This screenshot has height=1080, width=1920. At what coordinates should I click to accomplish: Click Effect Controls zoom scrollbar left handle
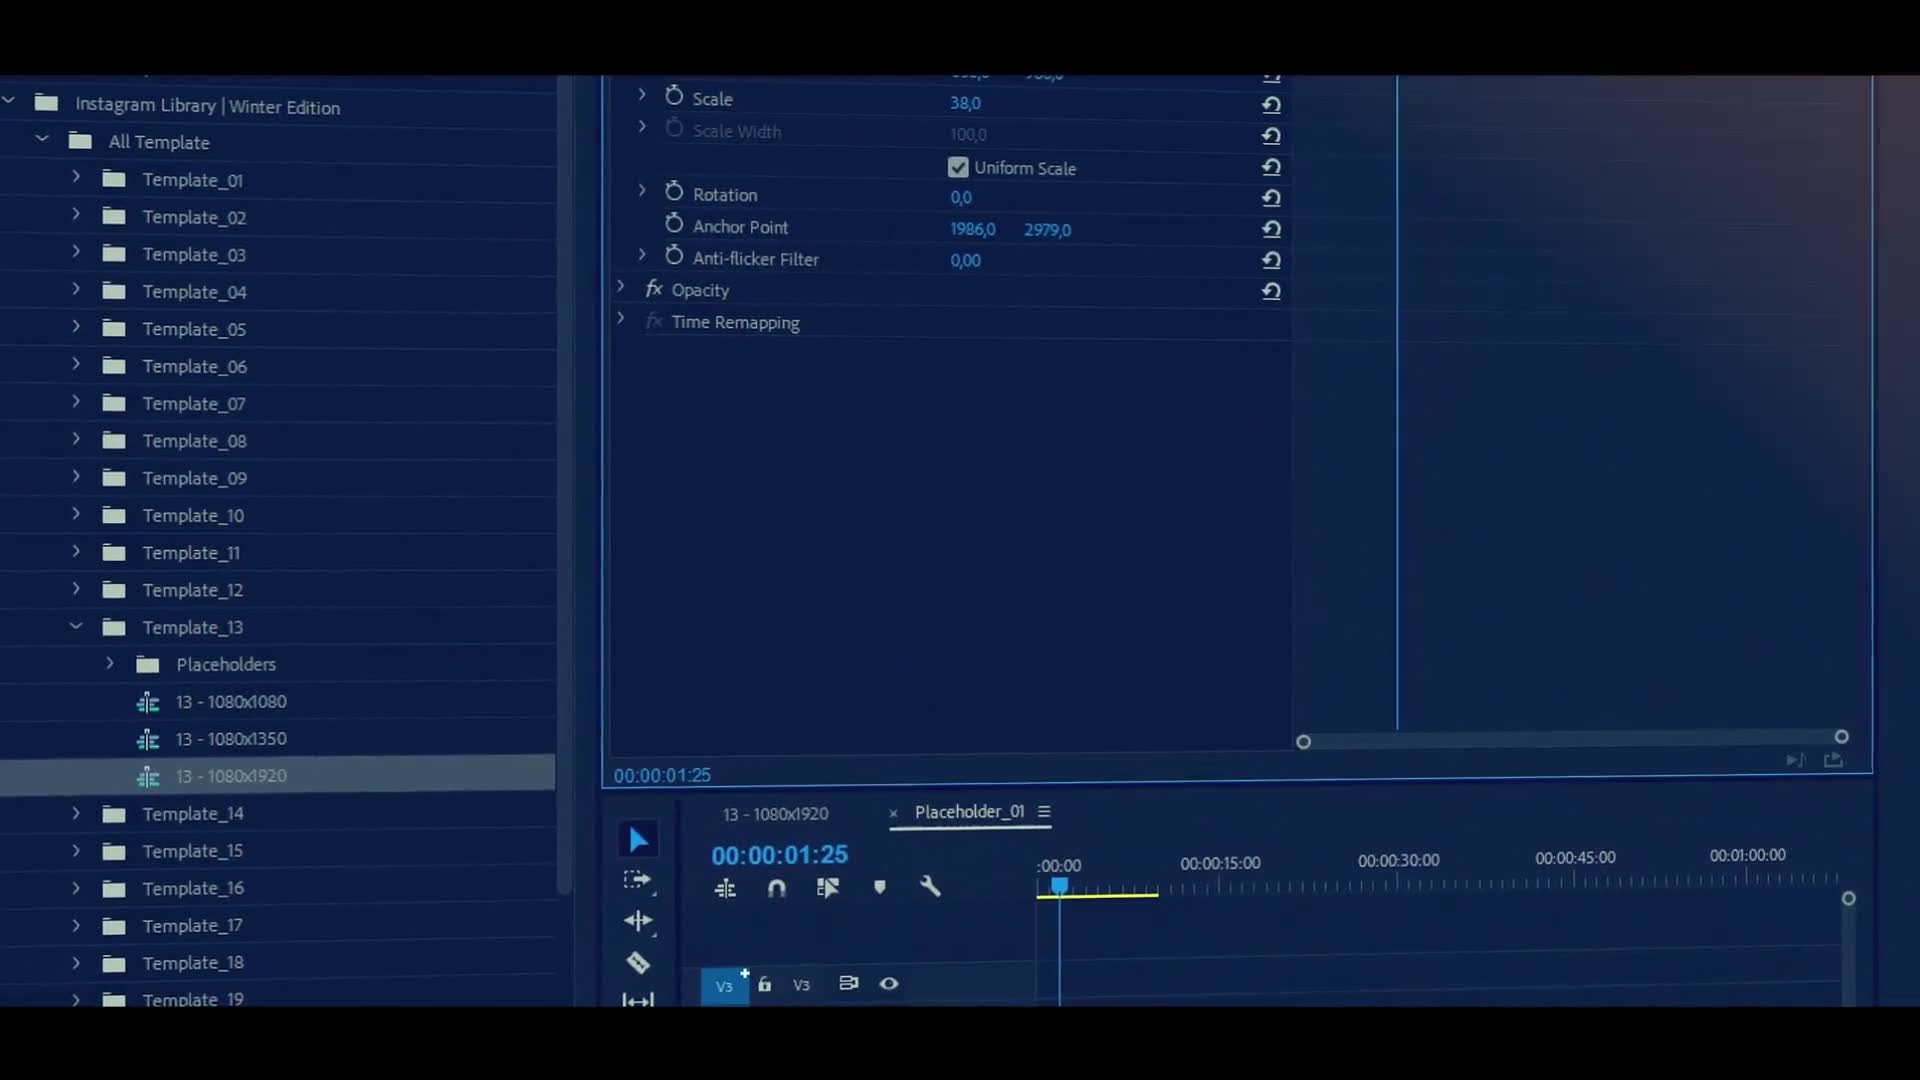tap(1303, 742)
